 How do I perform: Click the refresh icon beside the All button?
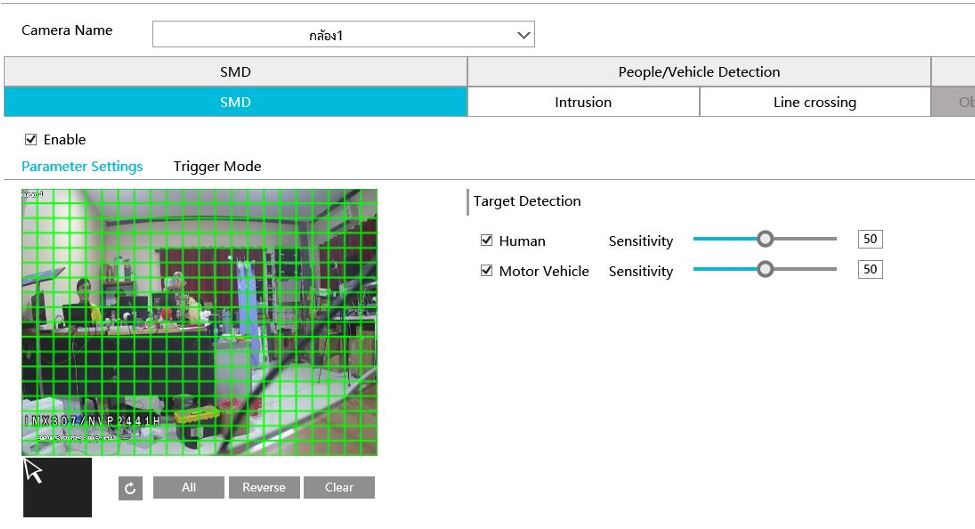pyautogui.click(x=130, y=488)
